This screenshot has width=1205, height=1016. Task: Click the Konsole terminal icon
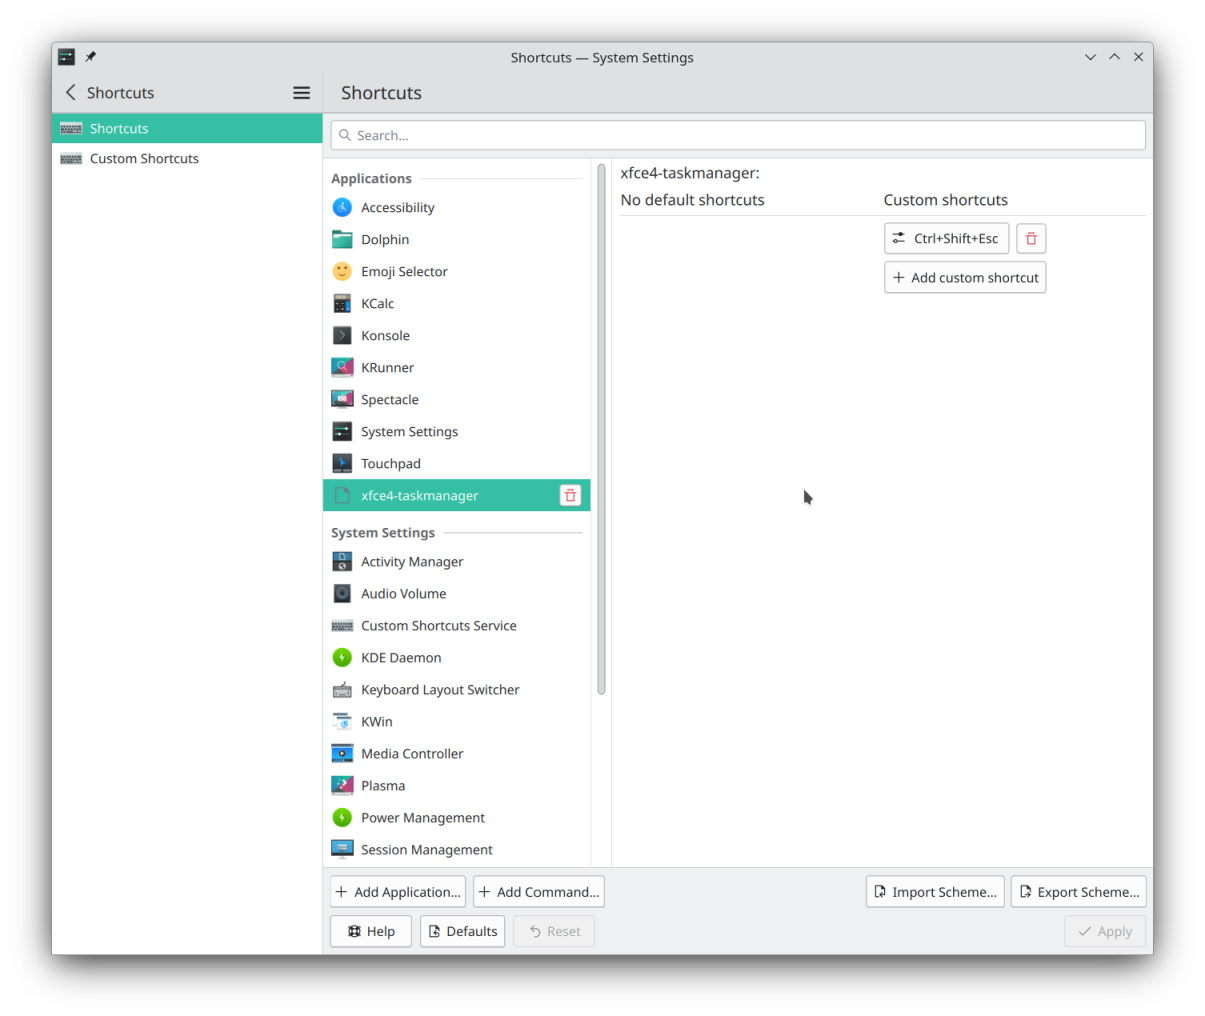342,335
